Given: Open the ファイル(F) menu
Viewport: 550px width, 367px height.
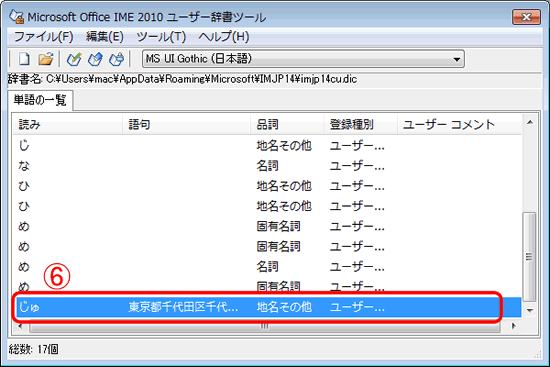Looking at the screenshot, I should [x=44, y=36].
